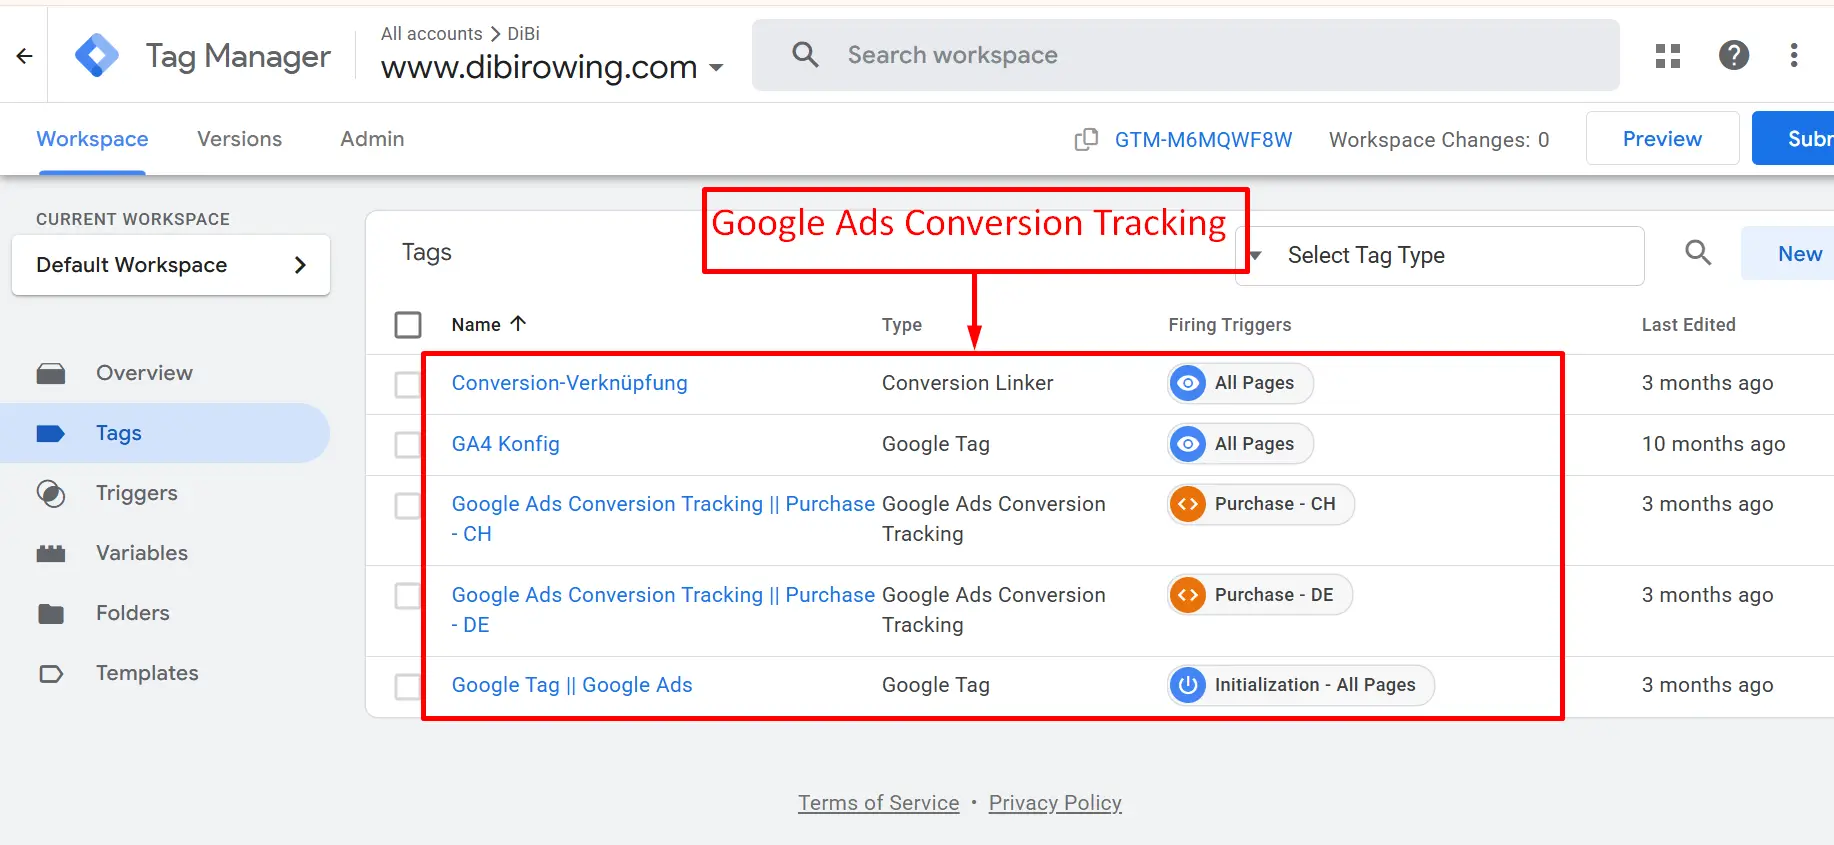Switch to the Versions tab
Image resolution: width=1834 pixels, height=845 pixels.
tap(239, 139)
